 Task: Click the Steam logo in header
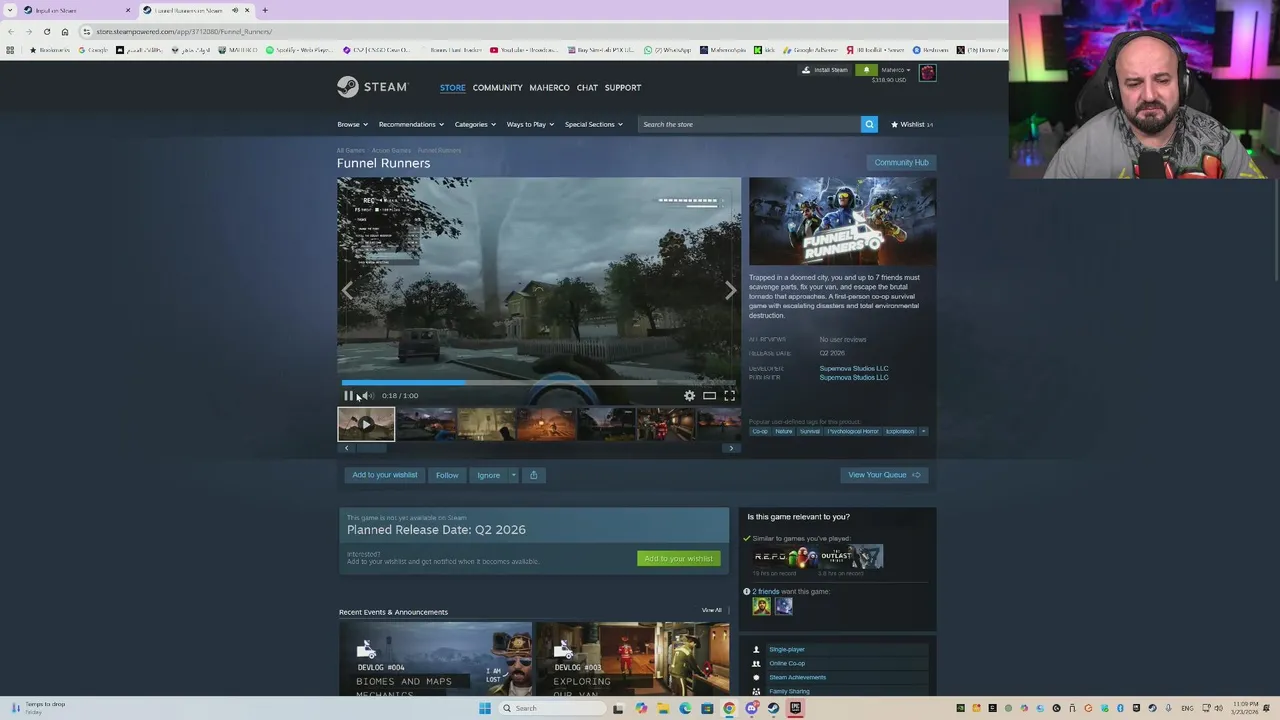click(372, 87)
